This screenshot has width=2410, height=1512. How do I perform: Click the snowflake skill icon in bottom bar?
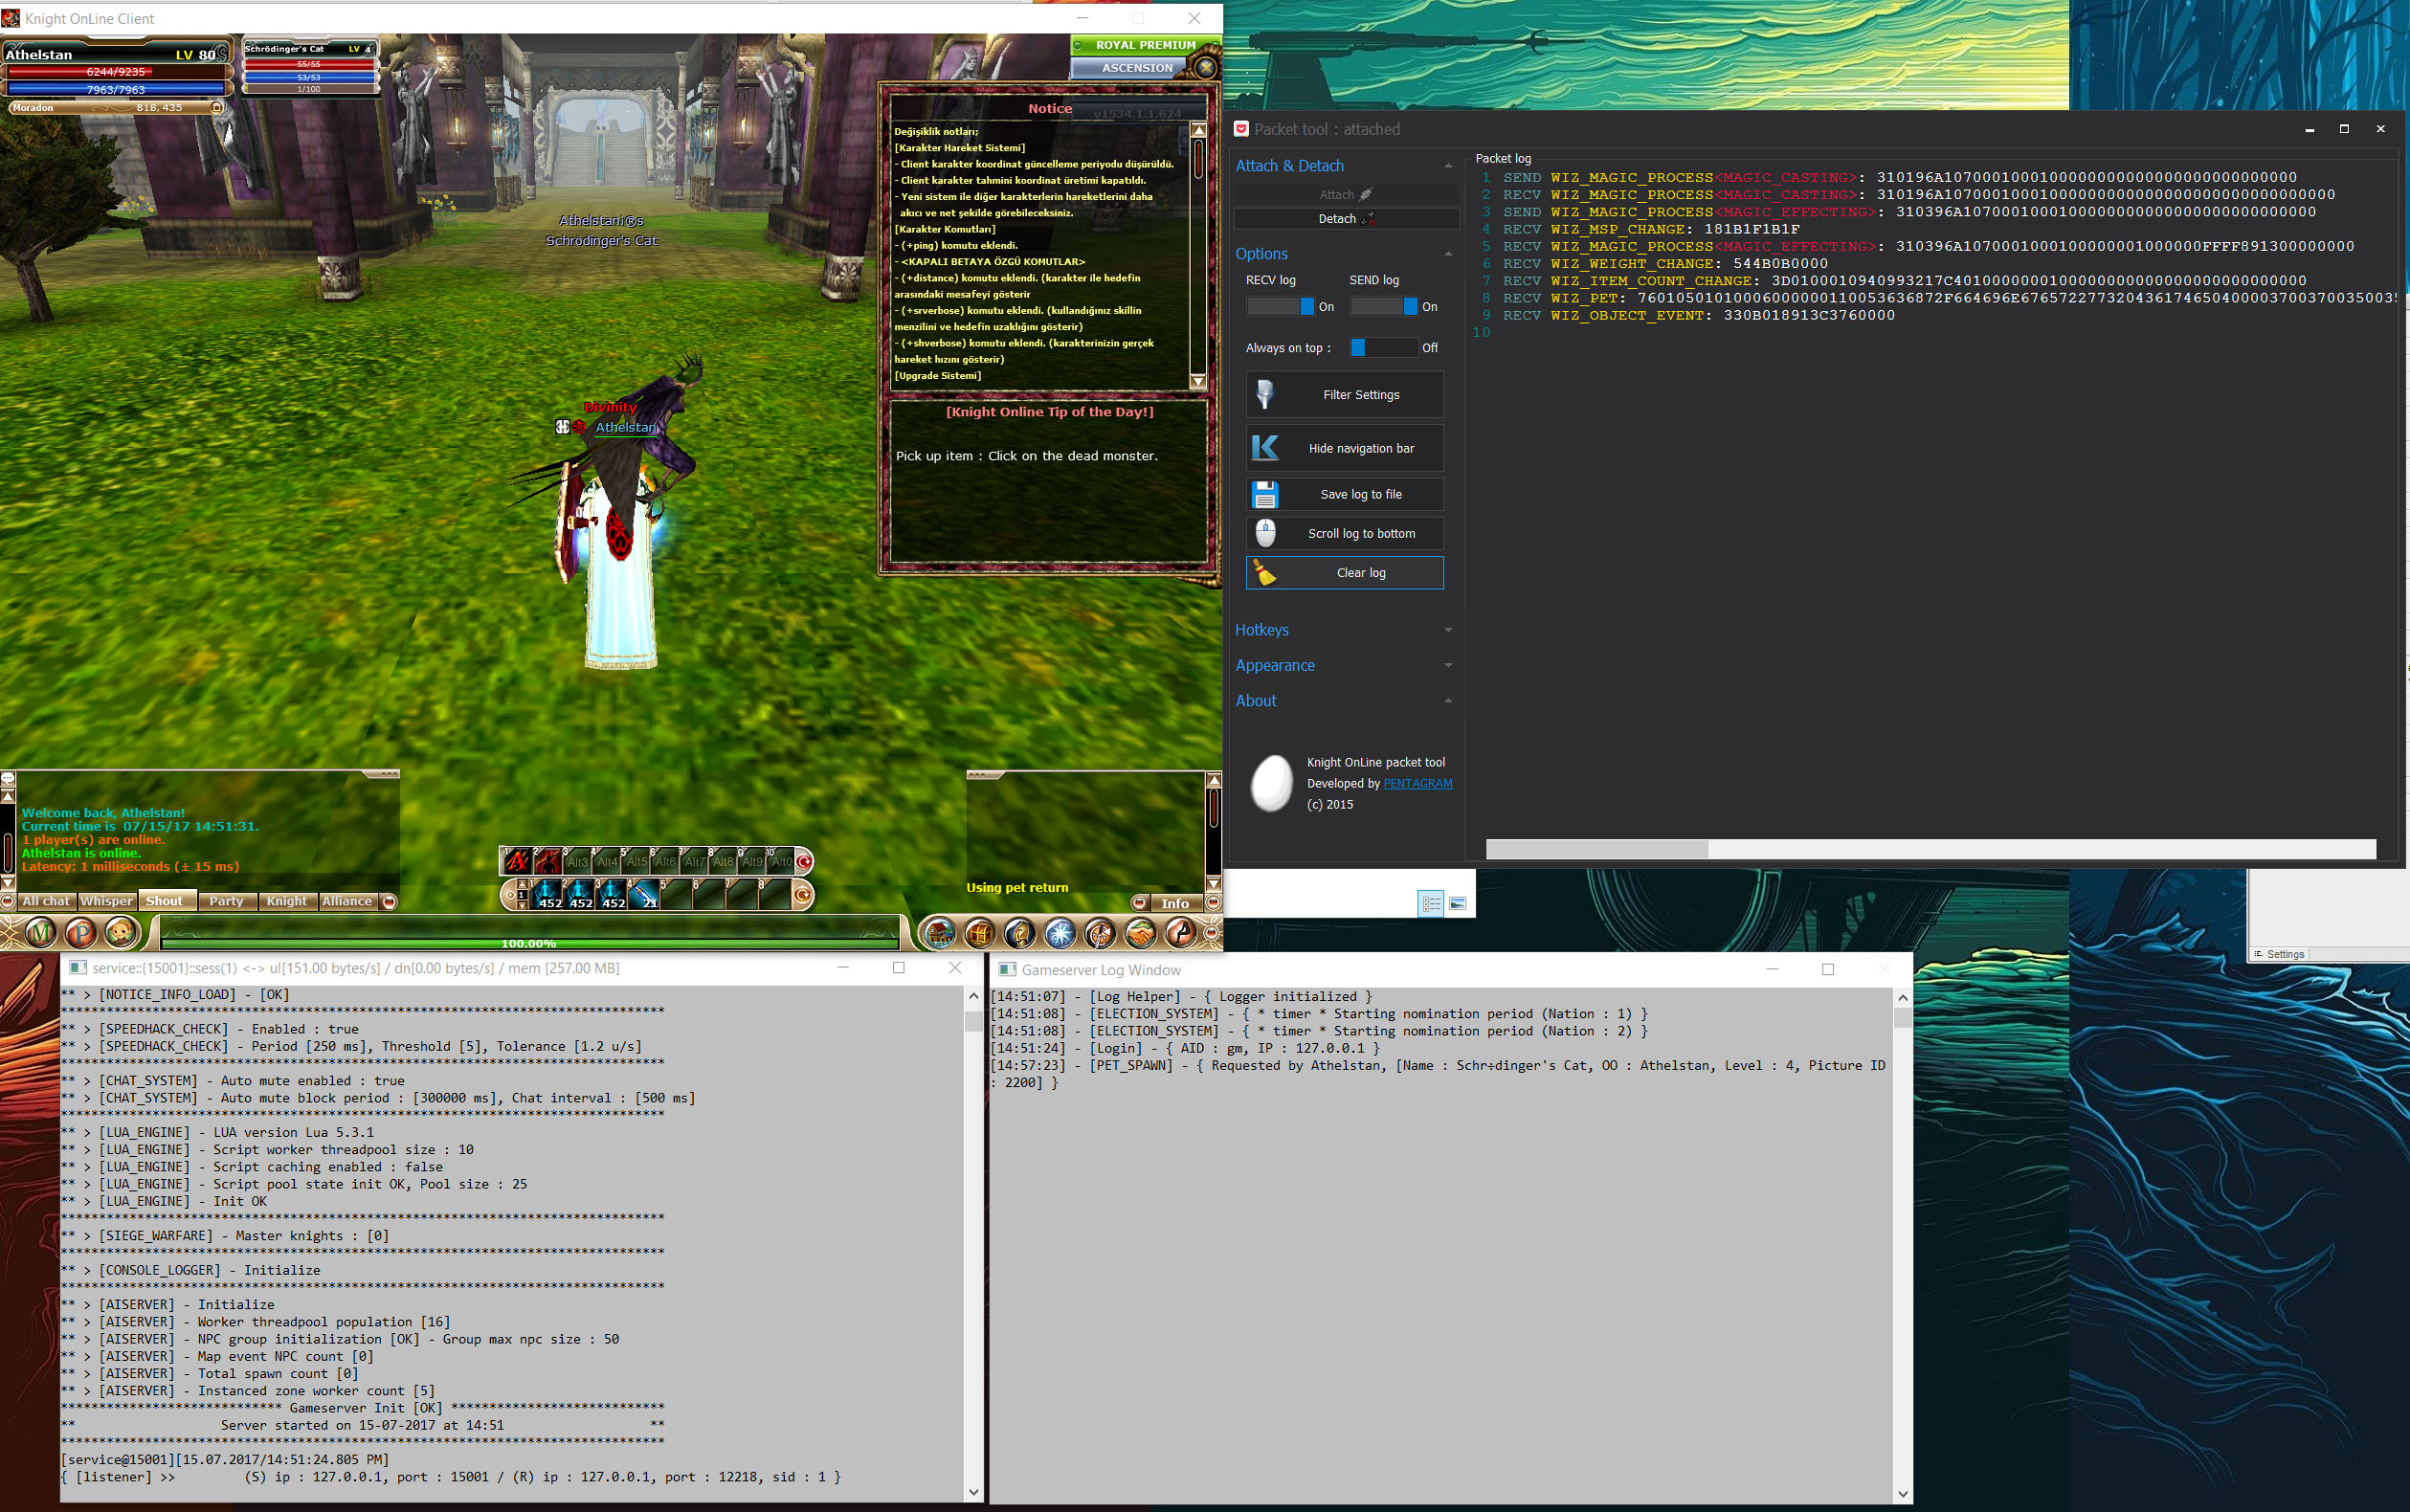pyautogui.click(x=1060, y=933)
